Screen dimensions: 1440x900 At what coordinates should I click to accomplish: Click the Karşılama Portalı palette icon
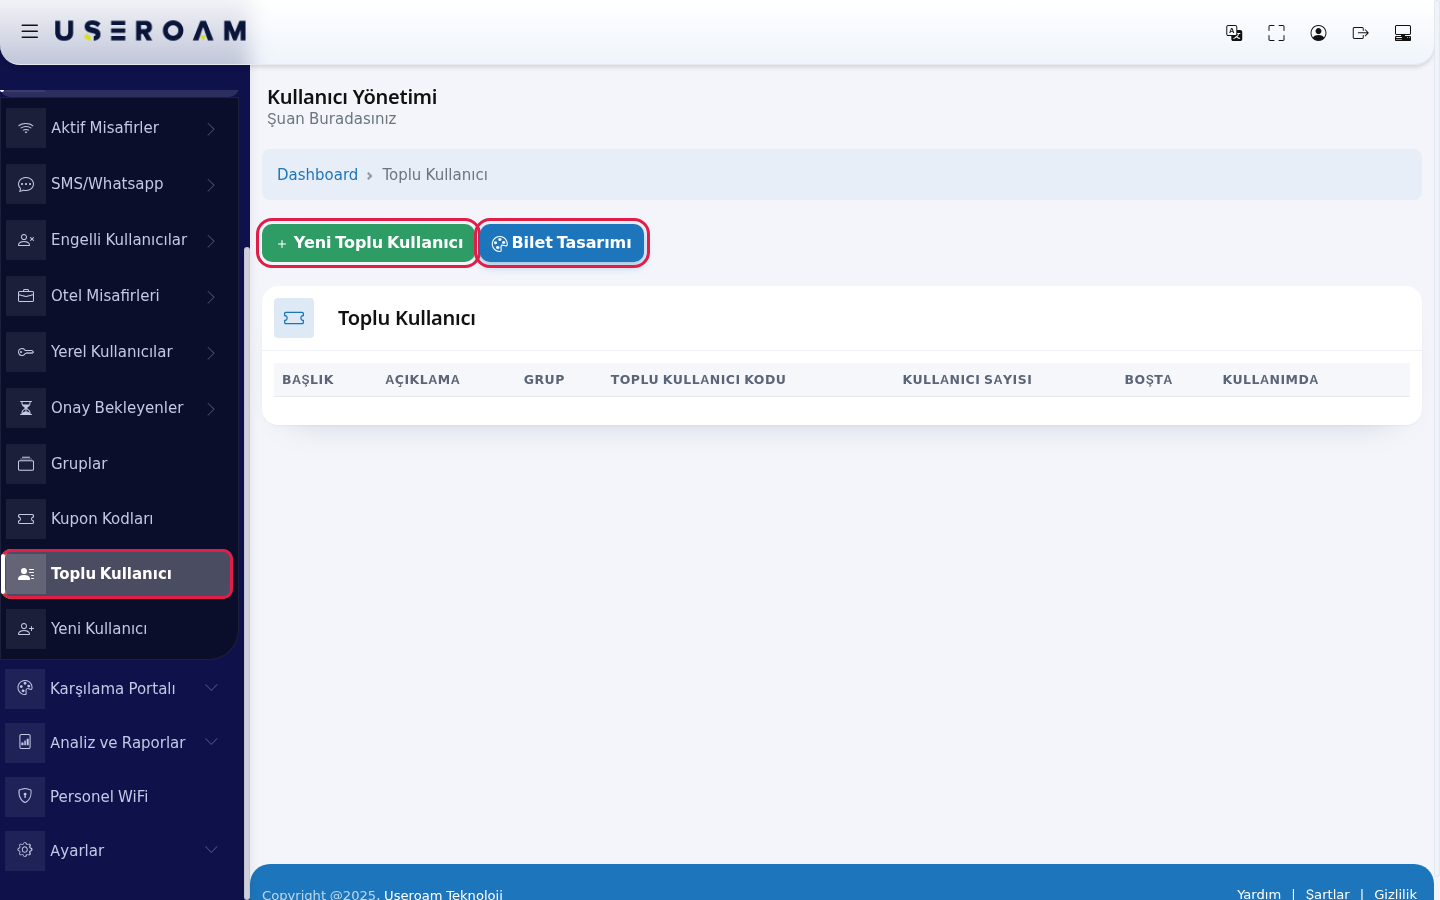tap(25, 688)
